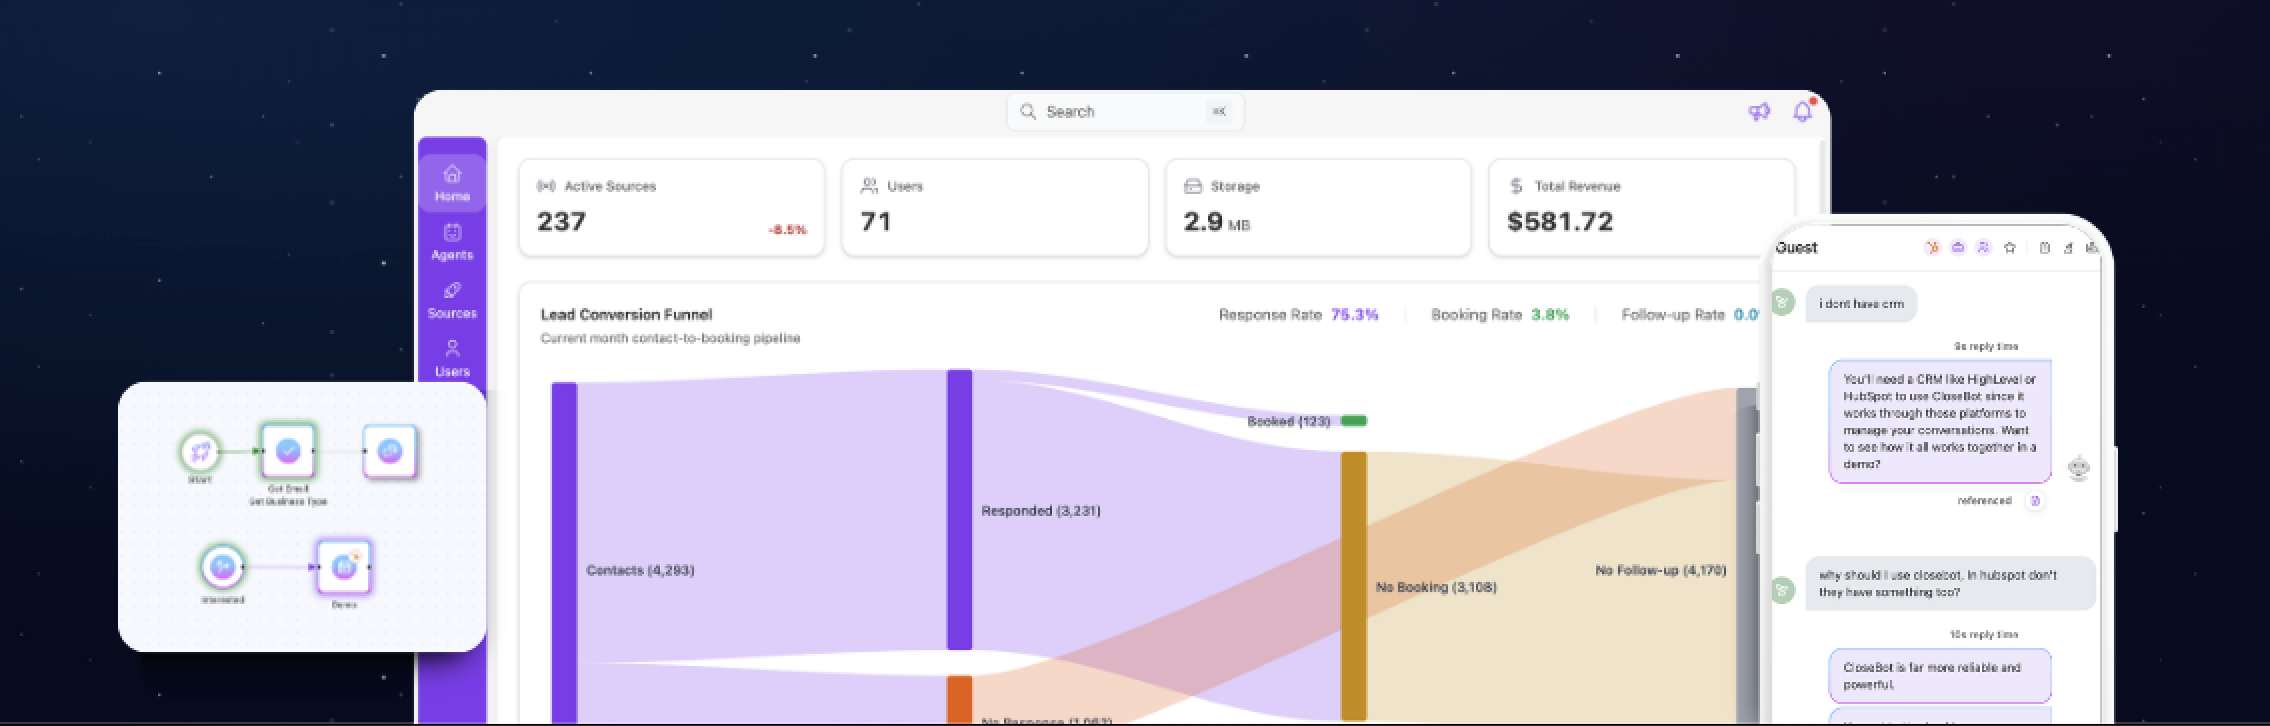Click the 'i dont have crm' chat message
2270x726 pixels.
[x=1861, y=304]
